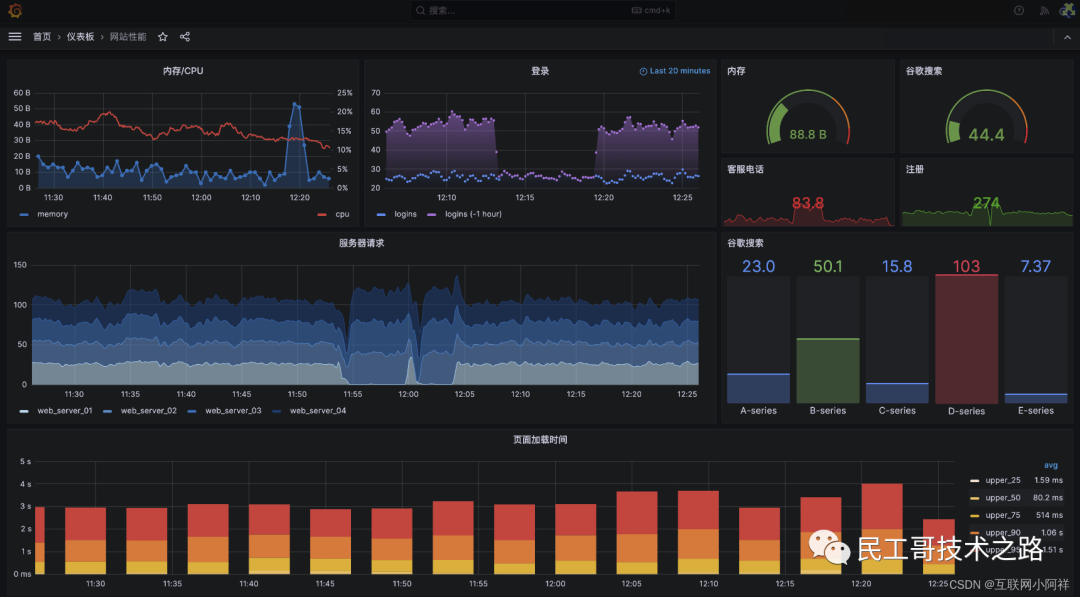Click the clock icon beside Last 20 minutes
The height and width of the screenshot is (597, 1080).
point(643,71)
